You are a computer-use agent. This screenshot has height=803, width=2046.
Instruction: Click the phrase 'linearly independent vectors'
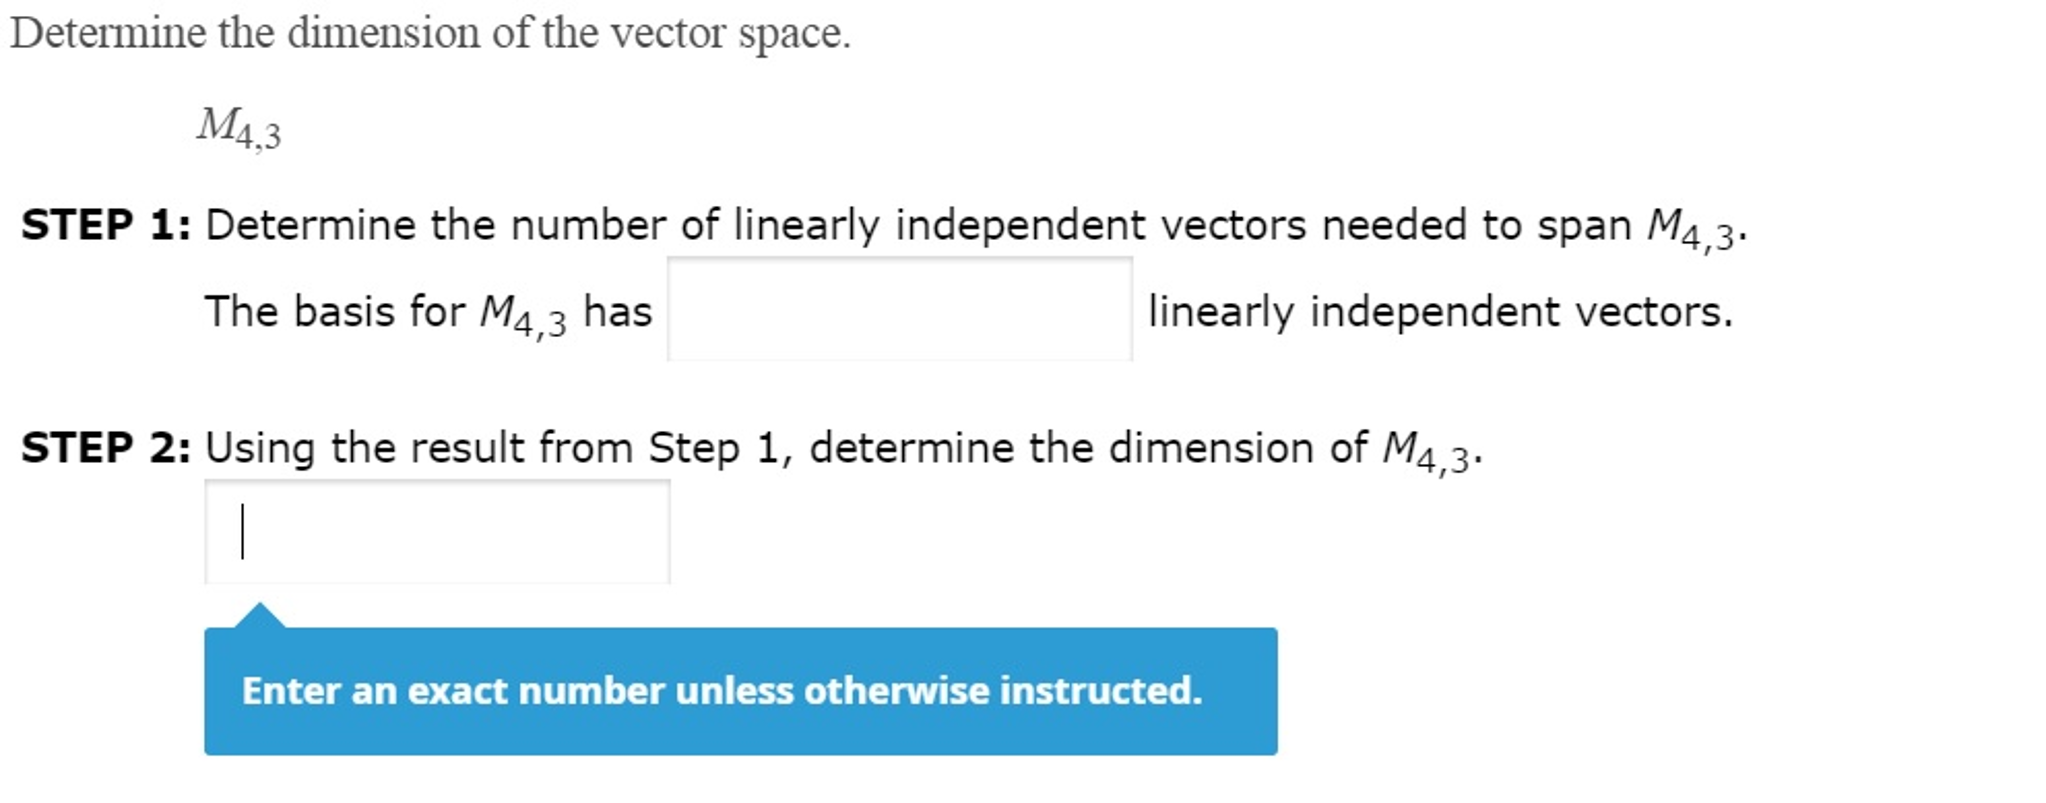(x=1440, y=312)
